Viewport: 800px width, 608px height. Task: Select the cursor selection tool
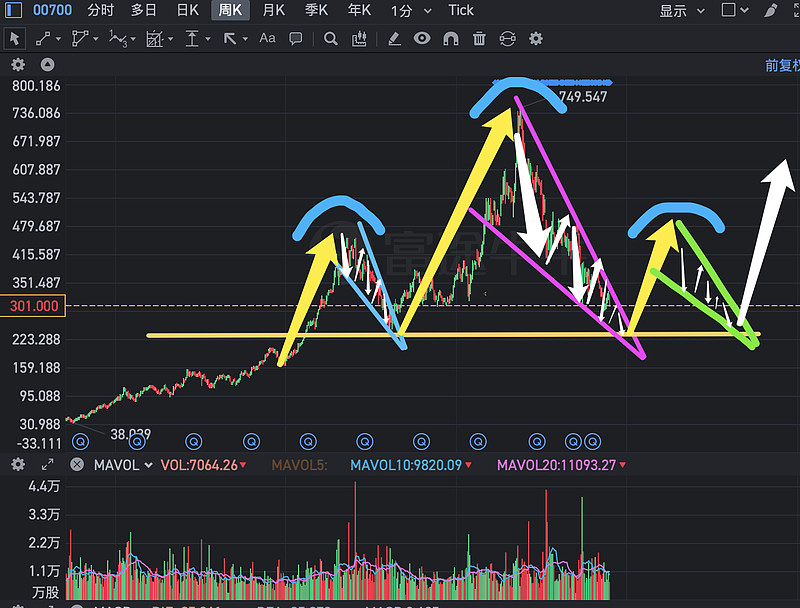pyautogui.click(x=14, y=38)
